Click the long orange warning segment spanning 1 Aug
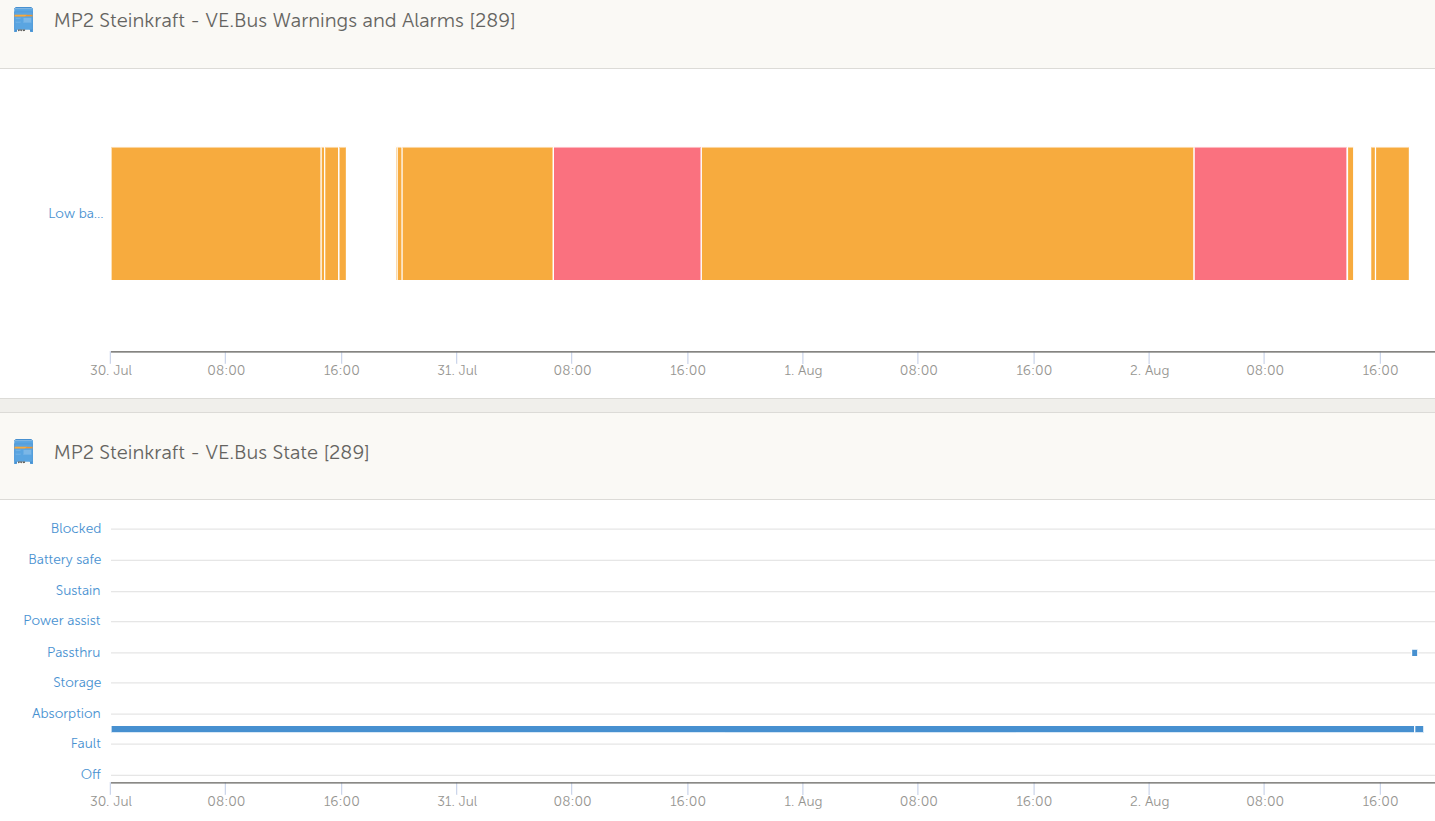This screenshot has height=821, width=1435. point(947,213)
